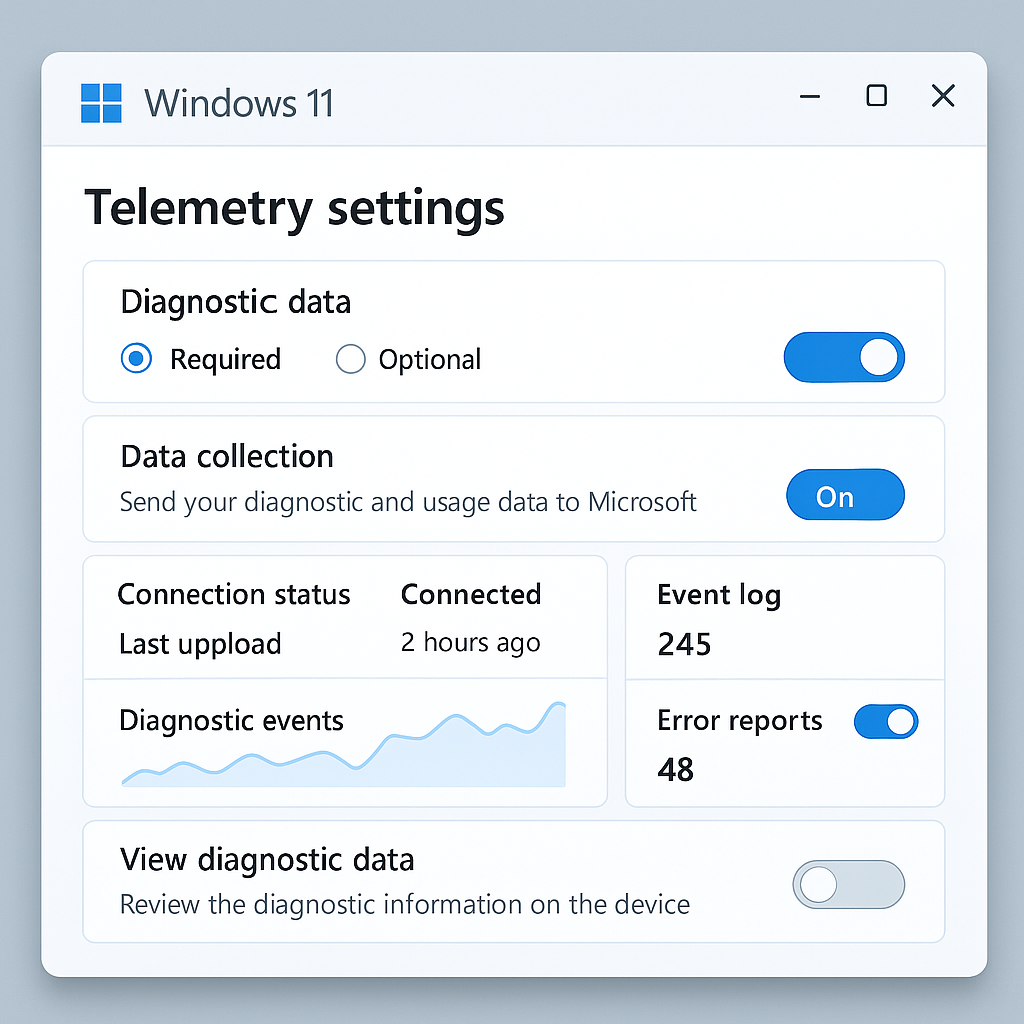
Task: Switch off the Data collection On toggle
Action: point(845,496)
